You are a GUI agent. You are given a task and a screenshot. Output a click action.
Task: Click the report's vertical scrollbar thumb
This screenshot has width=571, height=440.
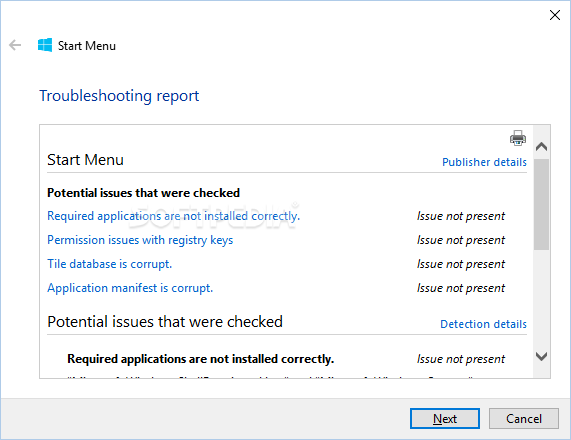click(542, 204)
